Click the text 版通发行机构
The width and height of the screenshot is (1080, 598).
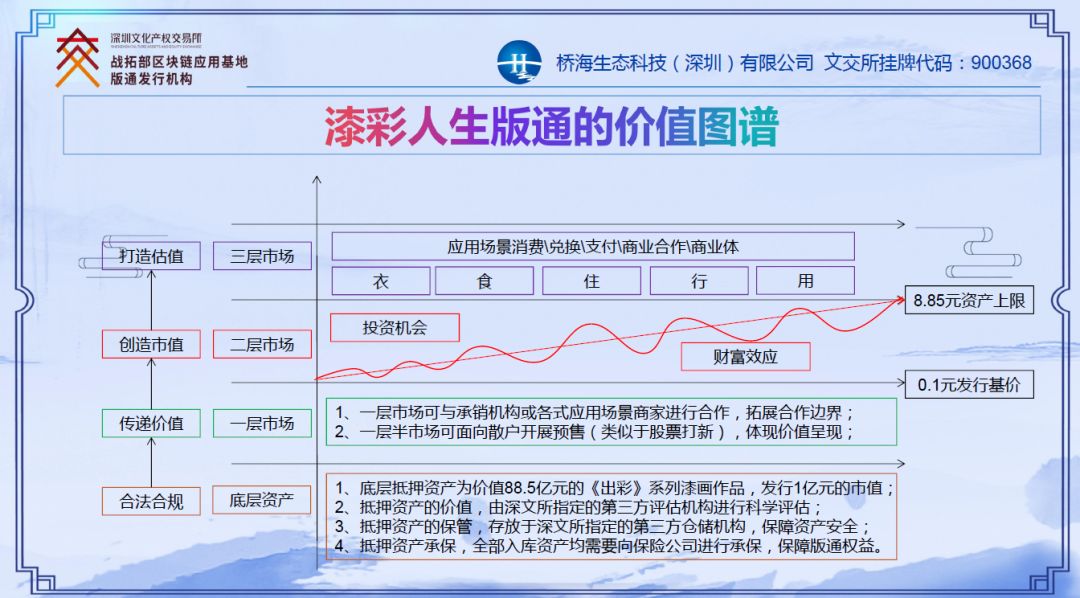coord(152,79)
